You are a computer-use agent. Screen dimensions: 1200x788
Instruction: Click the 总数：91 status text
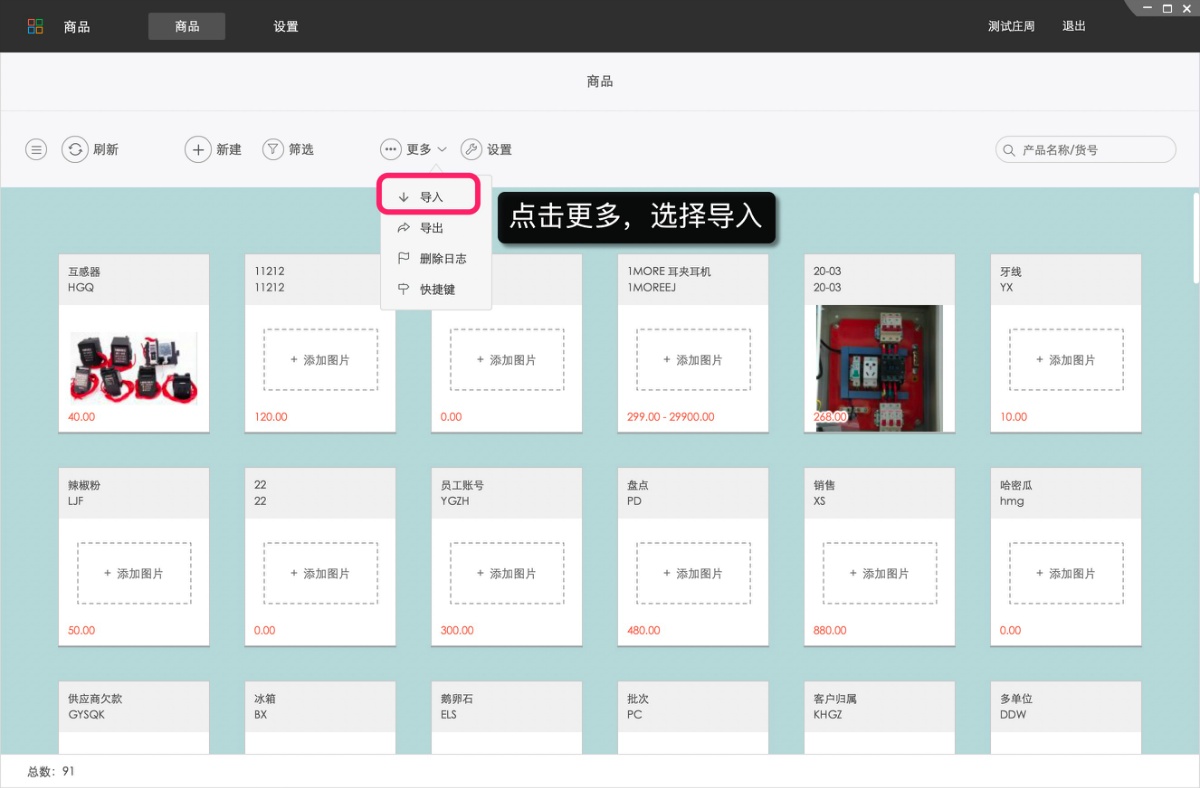tap(50, 771)
